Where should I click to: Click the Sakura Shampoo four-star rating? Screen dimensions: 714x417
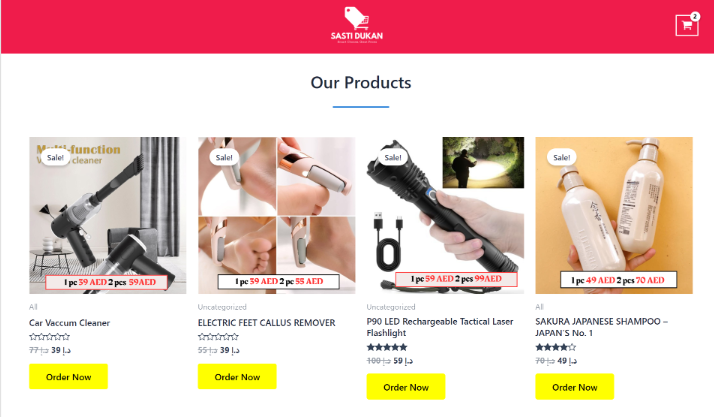point(556,347)
